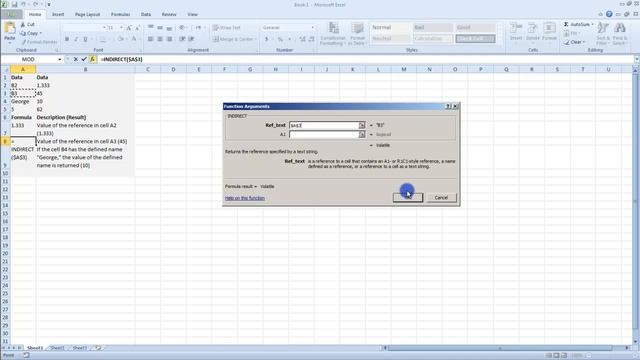Open the File tab
Viewport: 640px width, 360px height.
pyautogui.click(x=11, y=14)
